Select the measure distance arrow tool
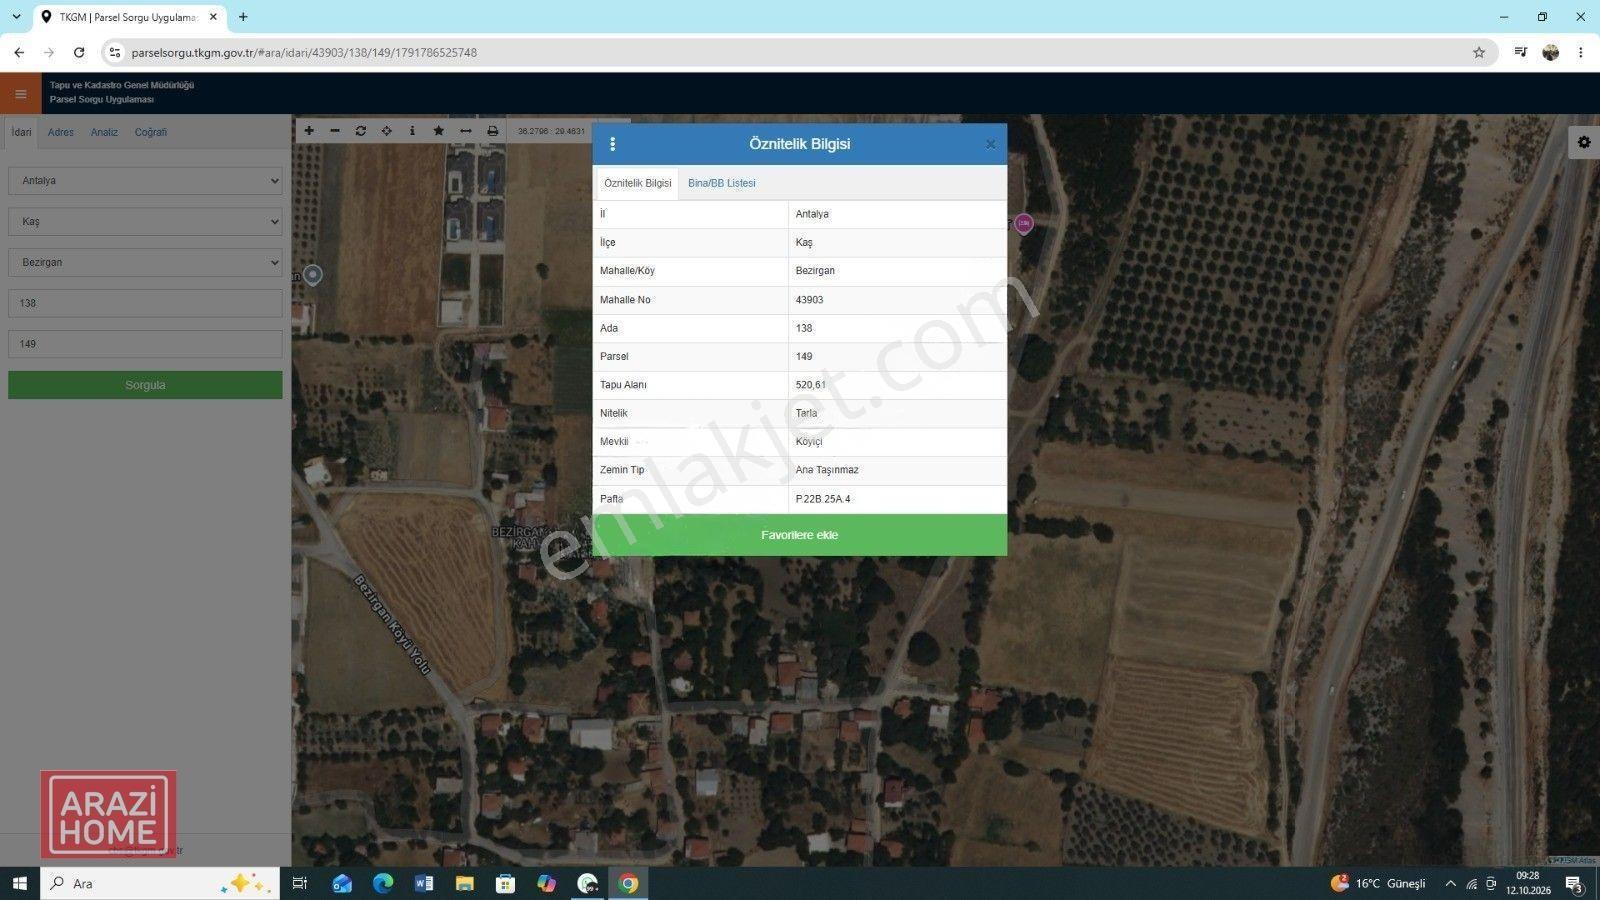 click(465, 131)
